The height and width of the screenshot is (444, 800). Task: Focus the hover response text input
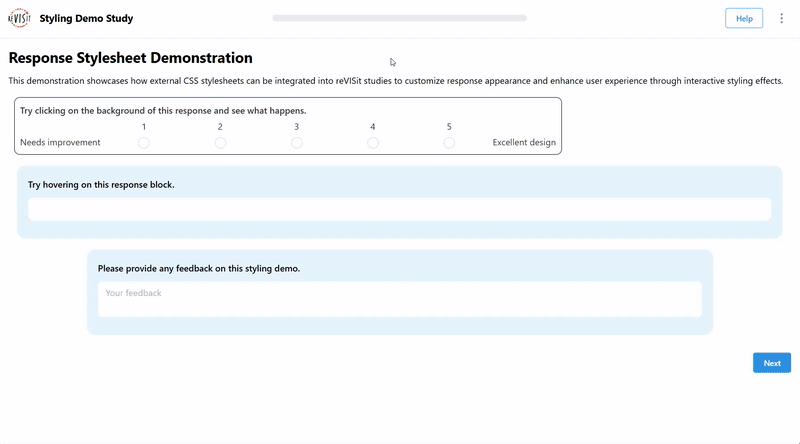(x=399, y=209)
